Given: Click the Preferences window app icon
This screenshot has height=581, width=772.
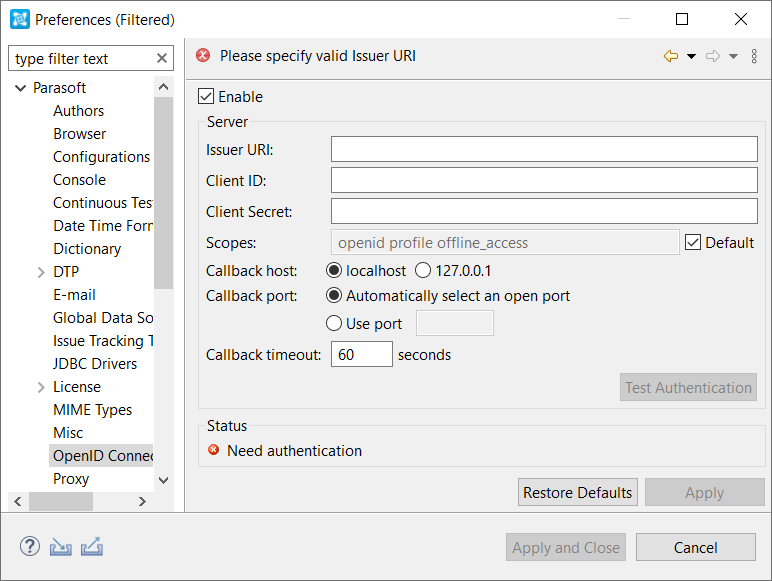Looking at the screenshot, I should tap(20, 19).
